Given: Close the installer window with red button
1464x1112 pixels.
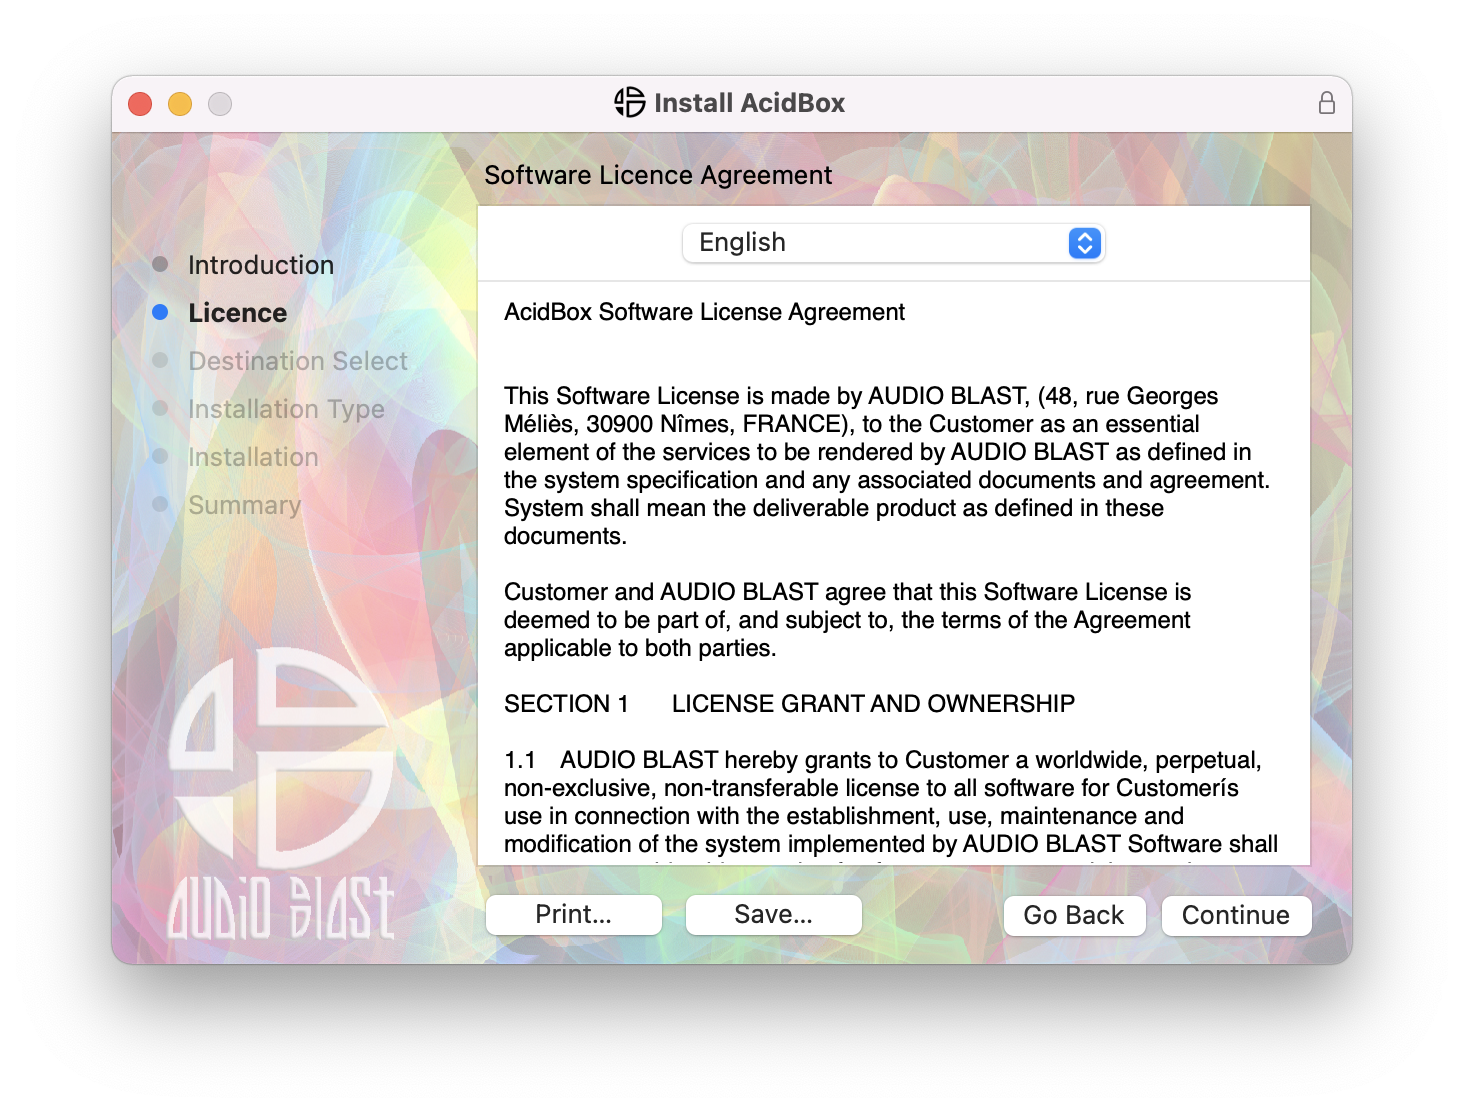Looking at the screenshot, I should (x=140, y=104).
